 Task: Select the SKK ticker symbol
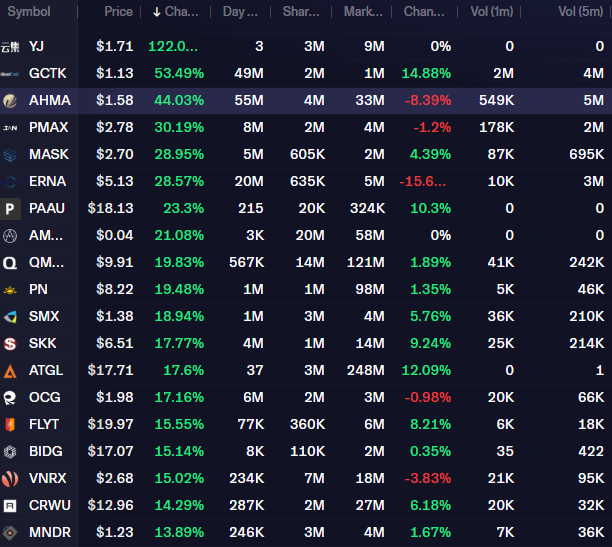coord(43,343)
